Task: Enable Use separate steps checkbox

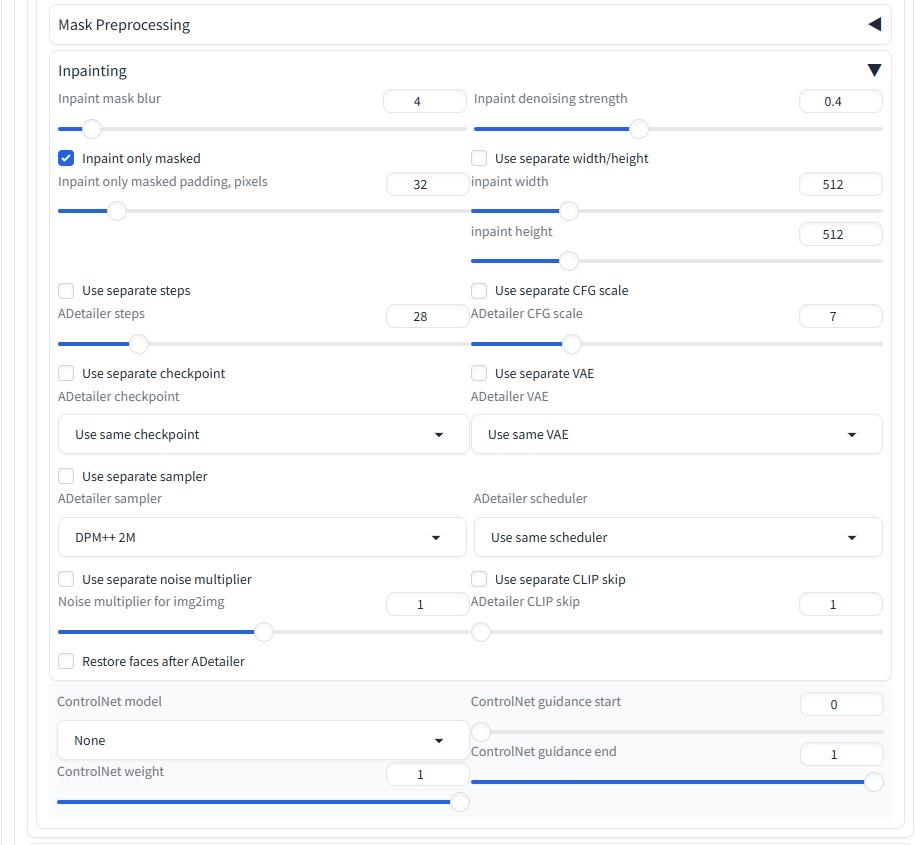Action: (67, 291)
